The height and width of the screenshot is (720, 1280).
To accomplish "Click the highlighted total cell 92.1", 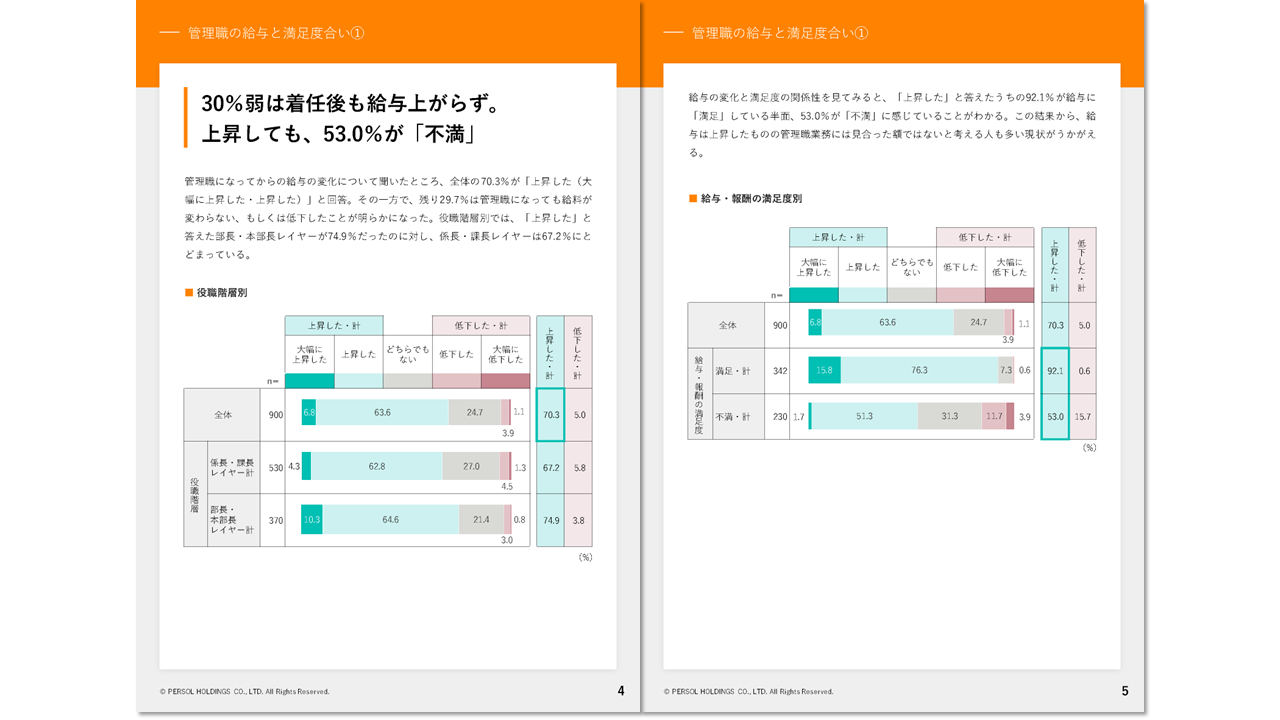I will [1055, 371].
